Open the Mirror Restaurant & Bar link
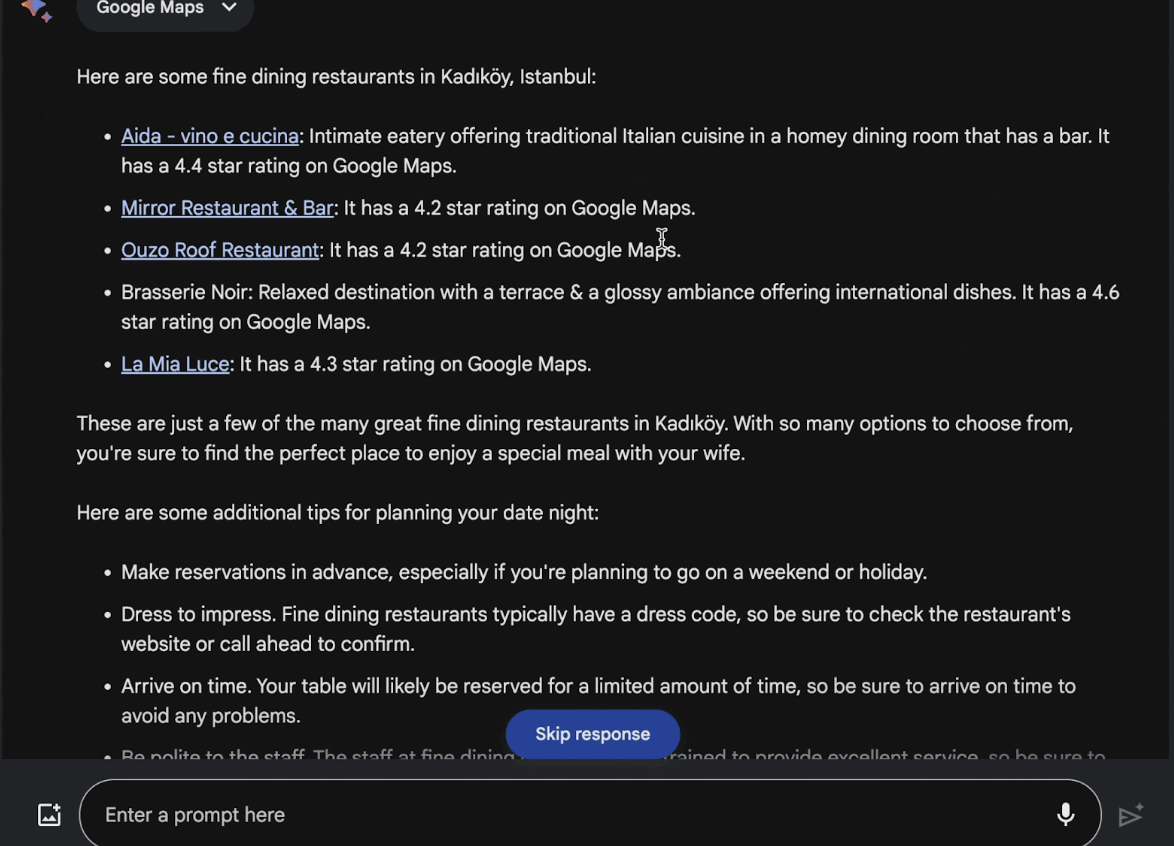The width and height of the screenshot is (1174, 846). [x=227, y=208]
